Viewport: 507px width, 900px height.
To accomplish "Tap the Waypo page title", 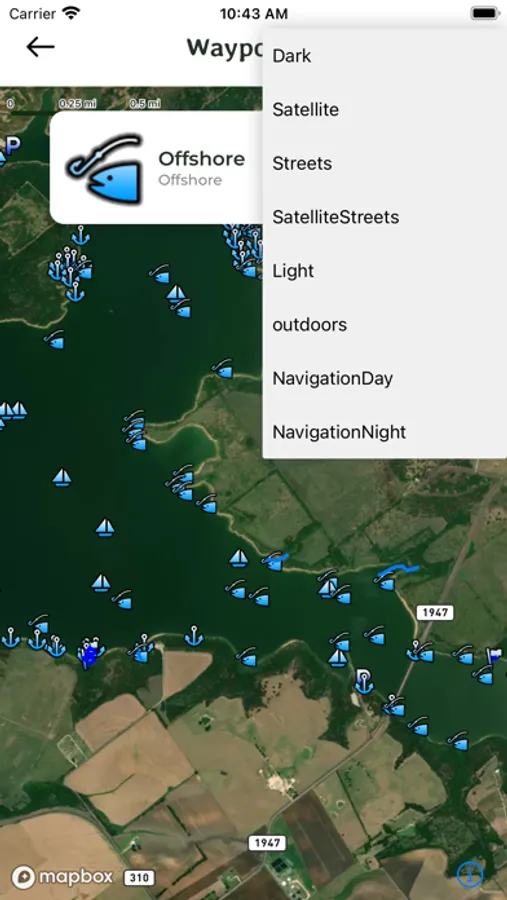I will click(x=225, y=48).
